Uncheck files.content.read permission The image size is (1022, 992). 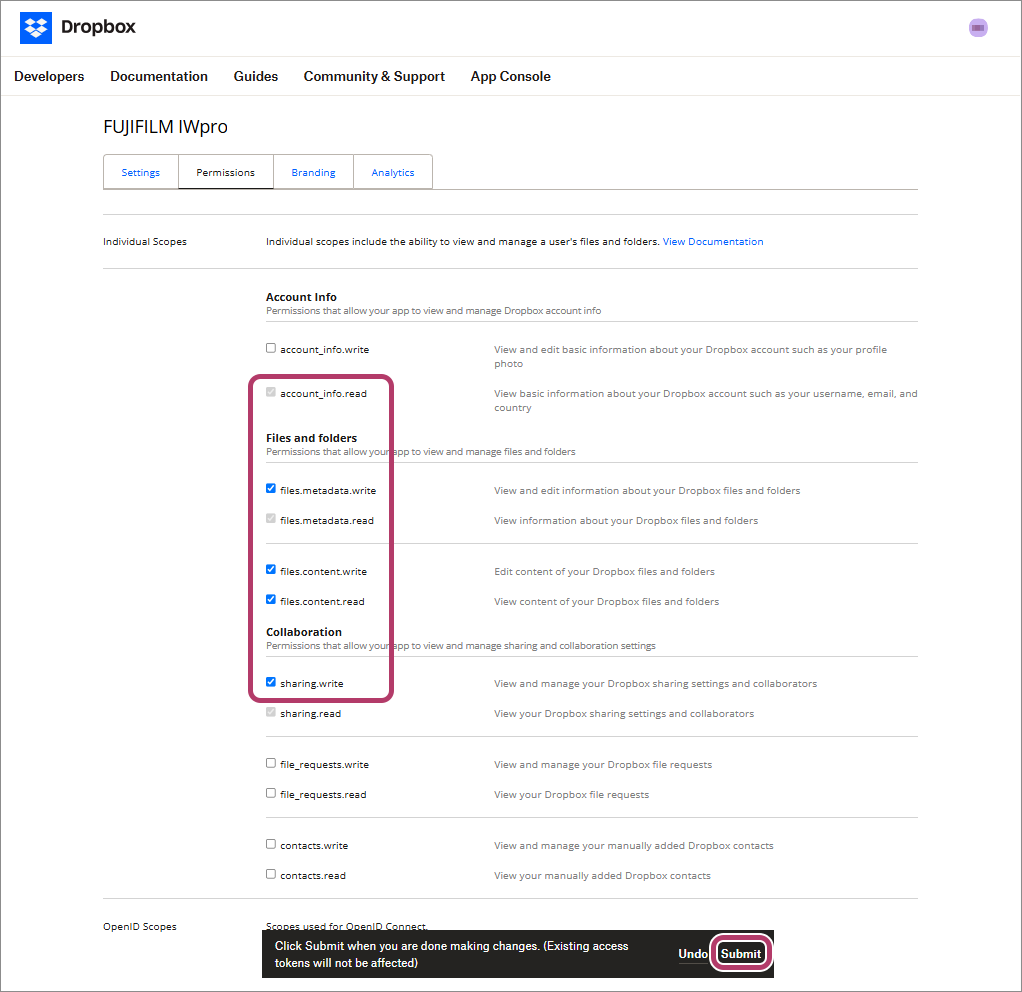tap(271, 600)
